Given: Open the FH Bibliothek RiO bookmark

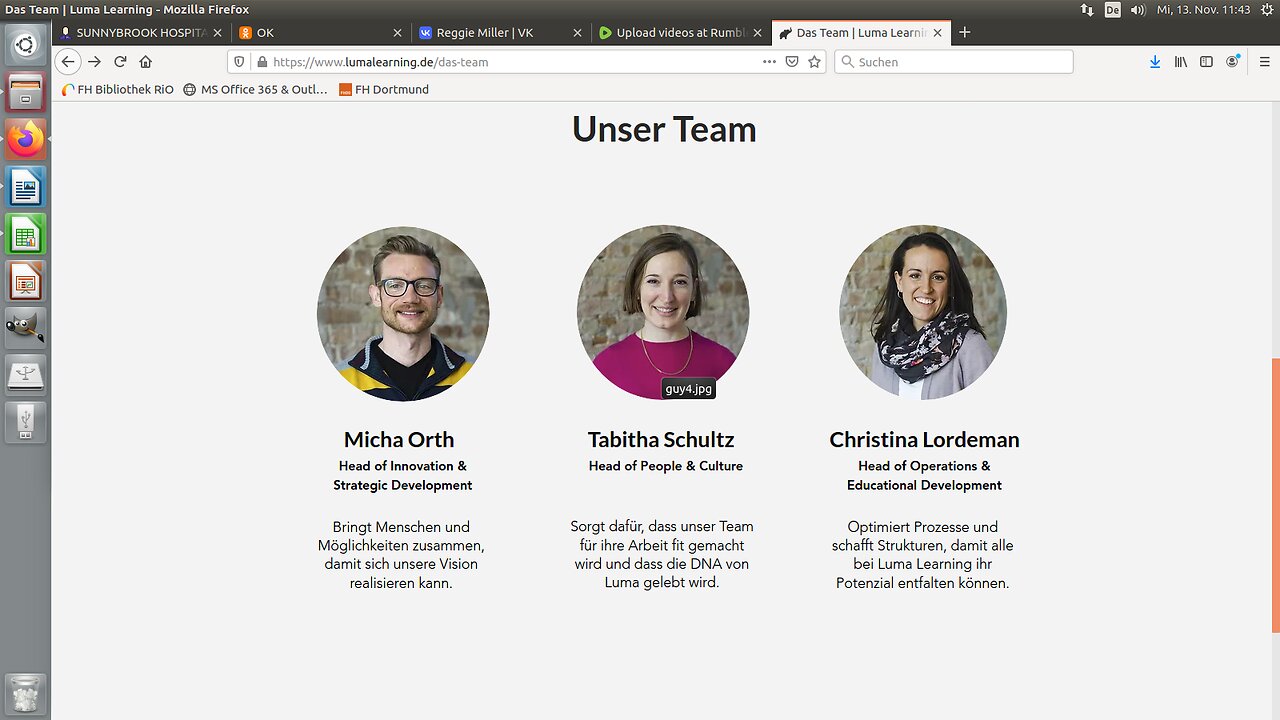Looking at the screenshot, I should [117, 89].
